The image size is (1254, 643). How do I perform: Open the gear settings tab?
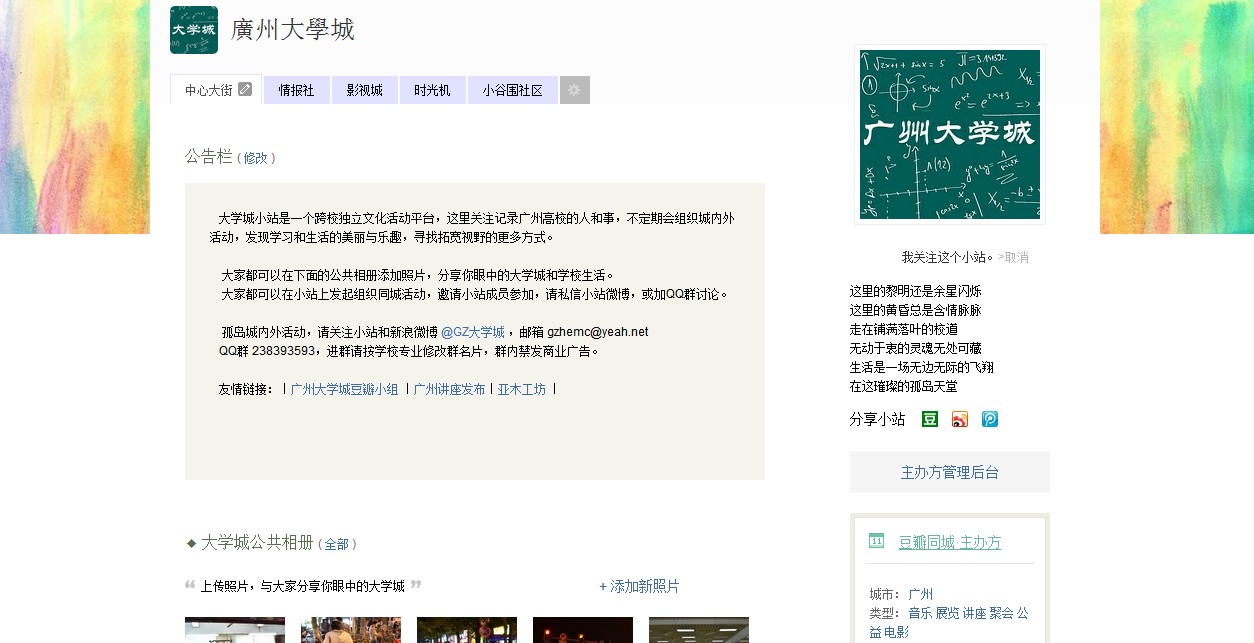574,89
